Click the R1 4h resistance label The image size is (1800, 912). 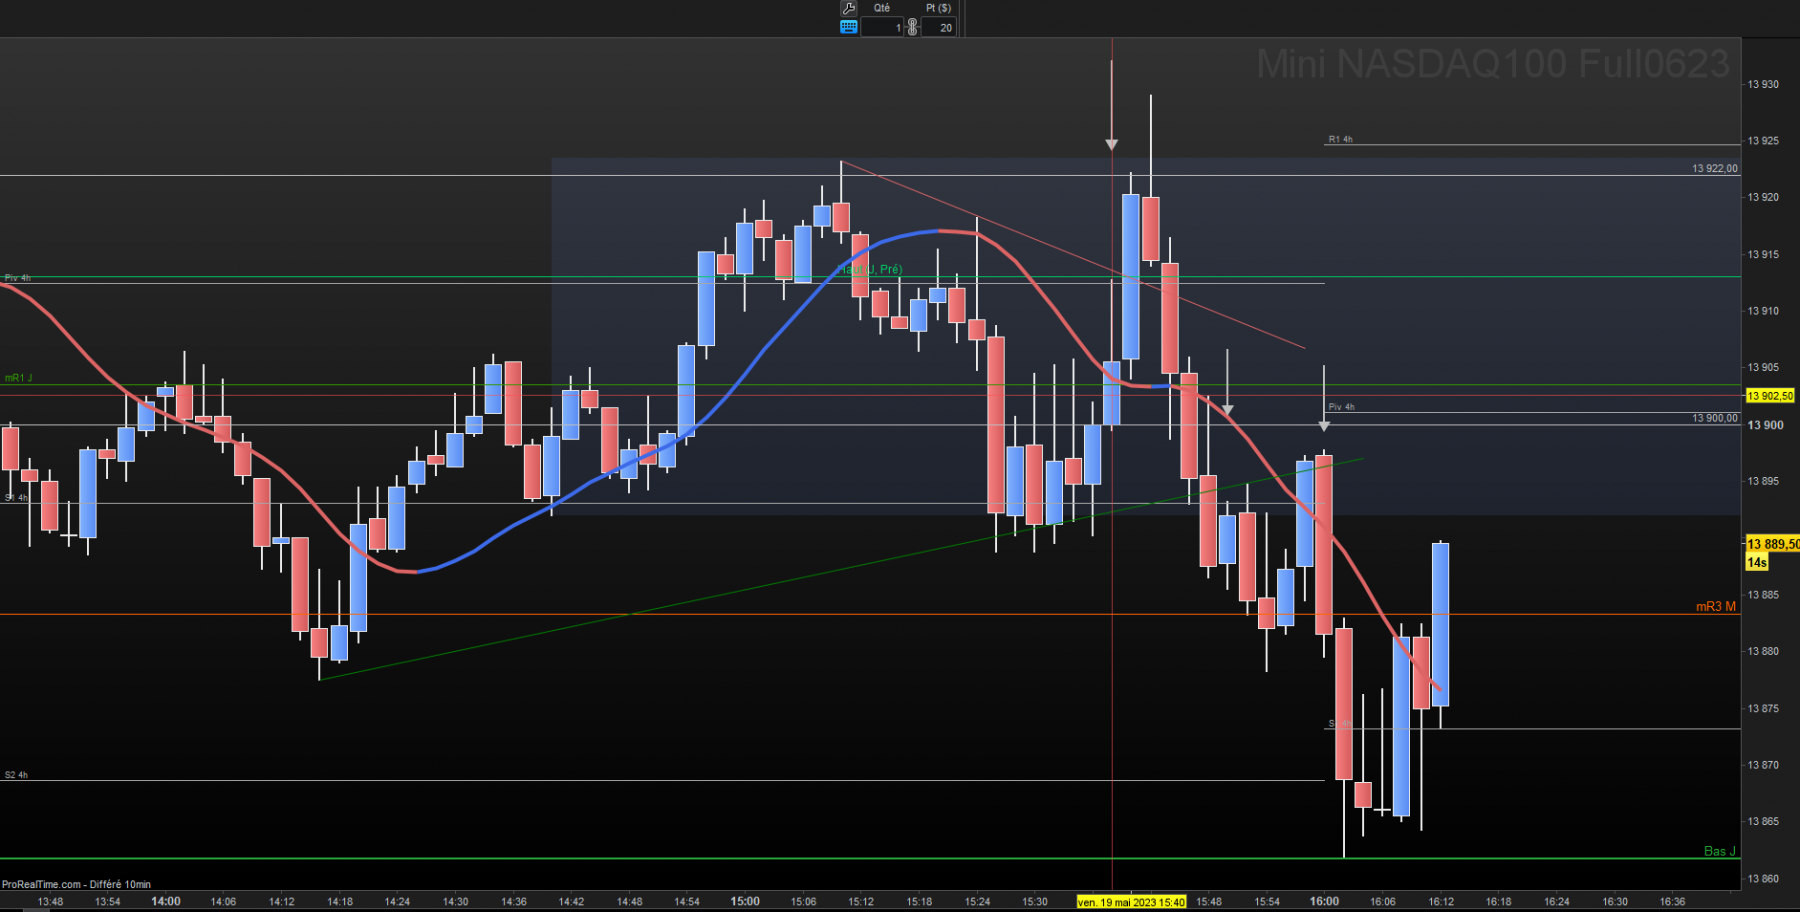[x=1340, y=139]
